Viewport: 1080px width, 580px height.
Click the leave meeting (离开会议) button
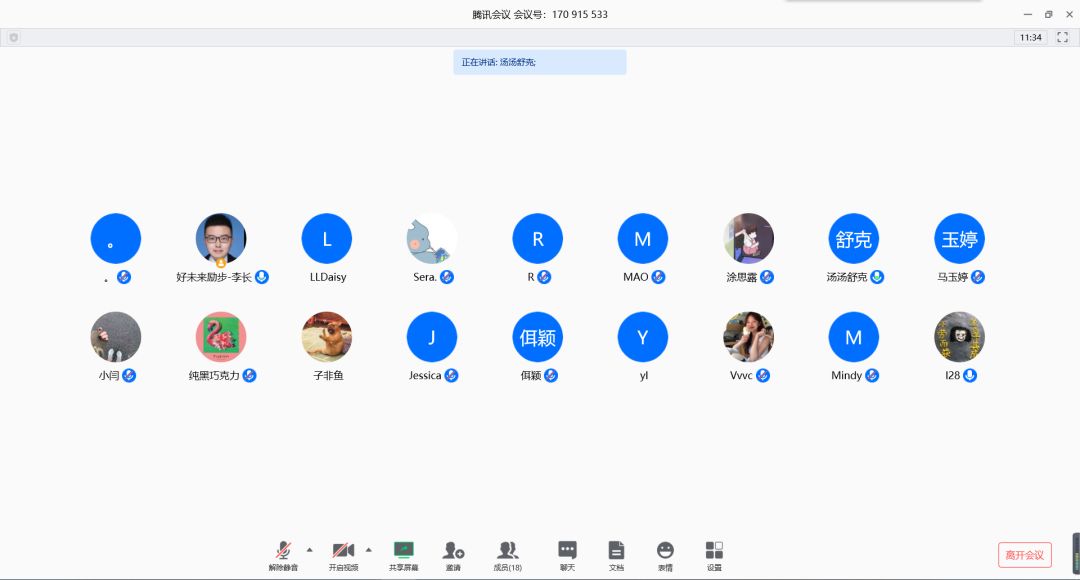pyautogui.click(x=1024, y=555)
